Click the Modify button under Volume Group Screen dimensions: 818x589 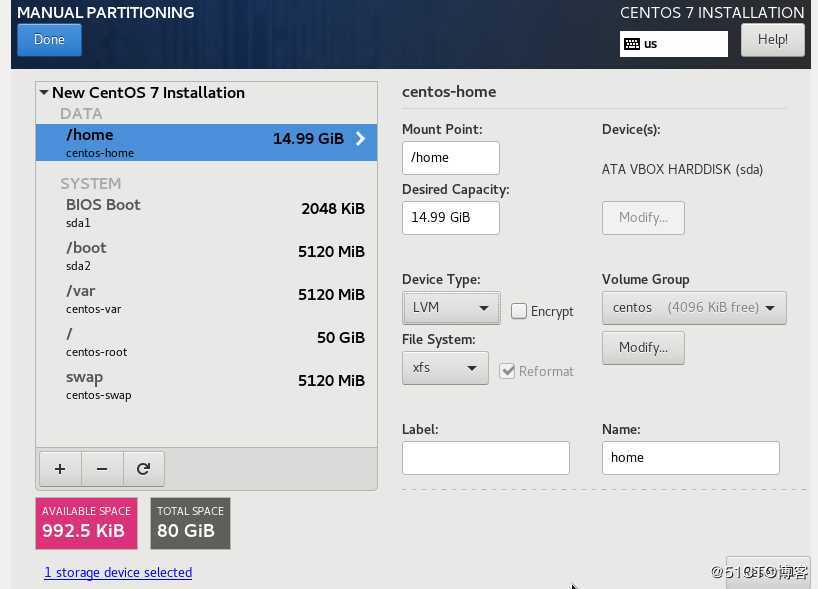click(643, 347)
